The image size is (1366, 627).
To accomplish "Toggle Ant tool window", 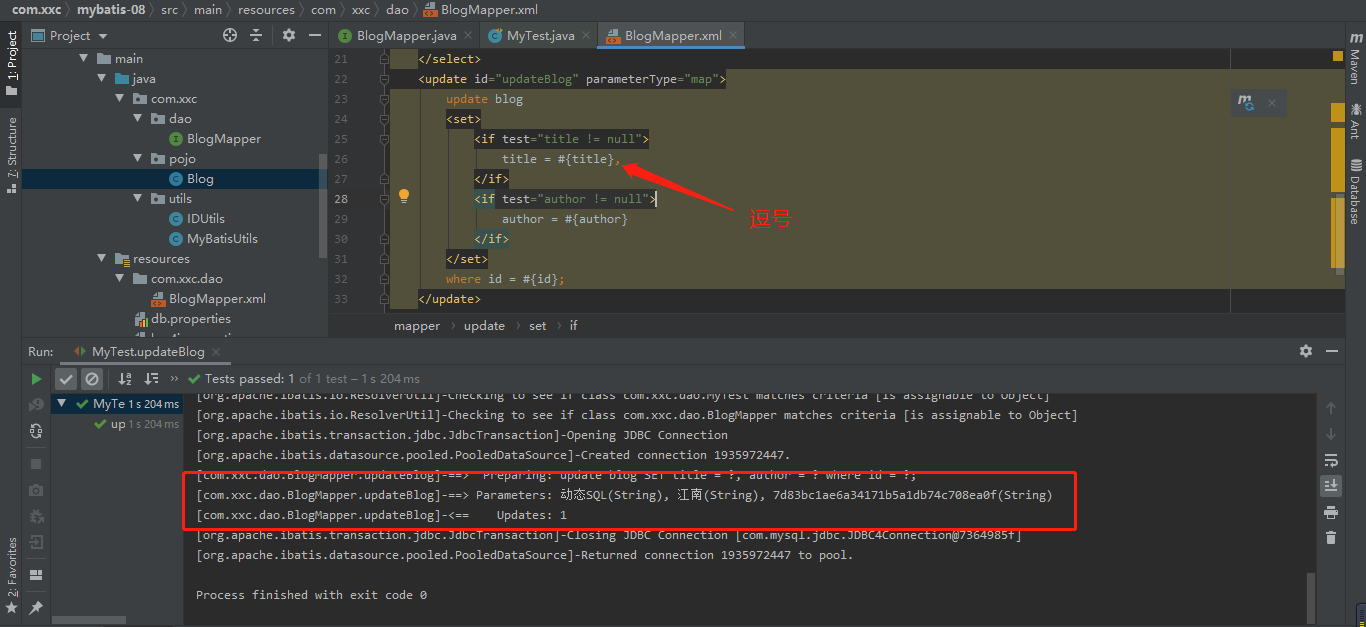I will tap(1355, 121).
